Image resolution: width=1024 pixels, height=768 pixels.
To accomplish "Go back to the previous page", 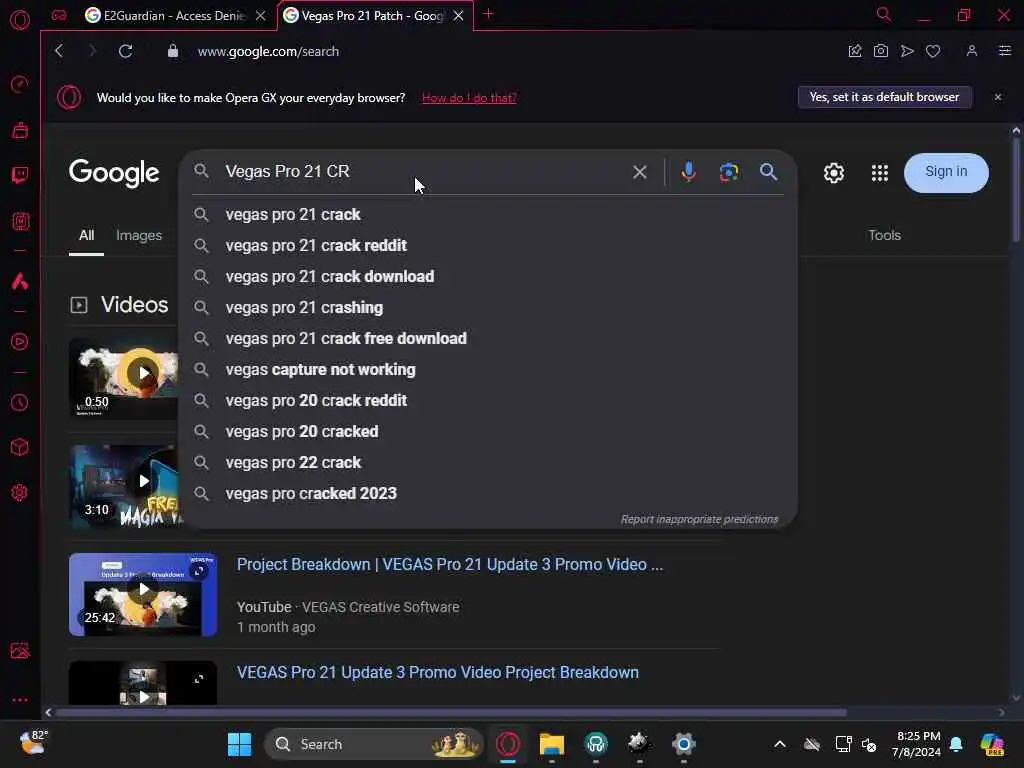I will click(59, 51).
